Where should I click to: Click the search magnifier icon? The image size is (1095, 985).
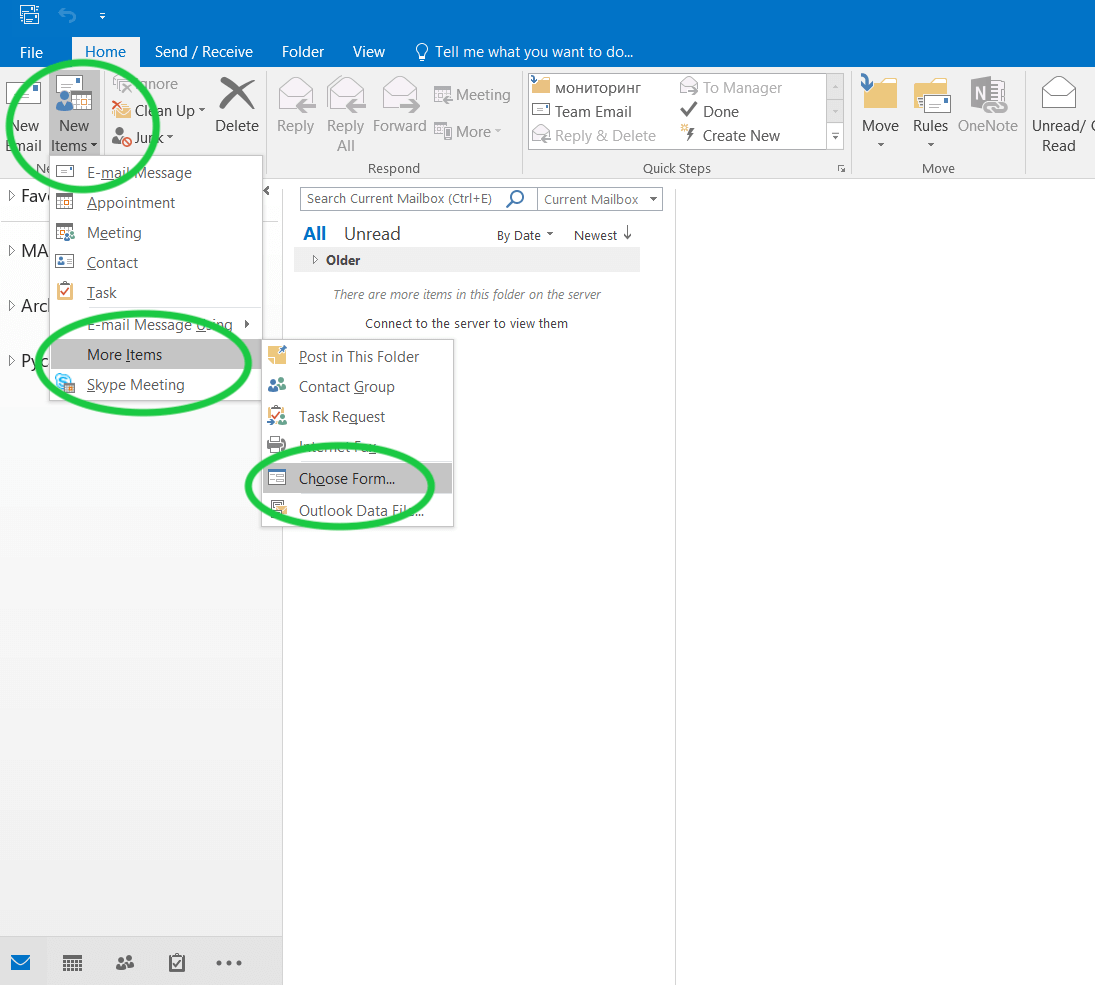pyautogui.click(x=515, y=198)
